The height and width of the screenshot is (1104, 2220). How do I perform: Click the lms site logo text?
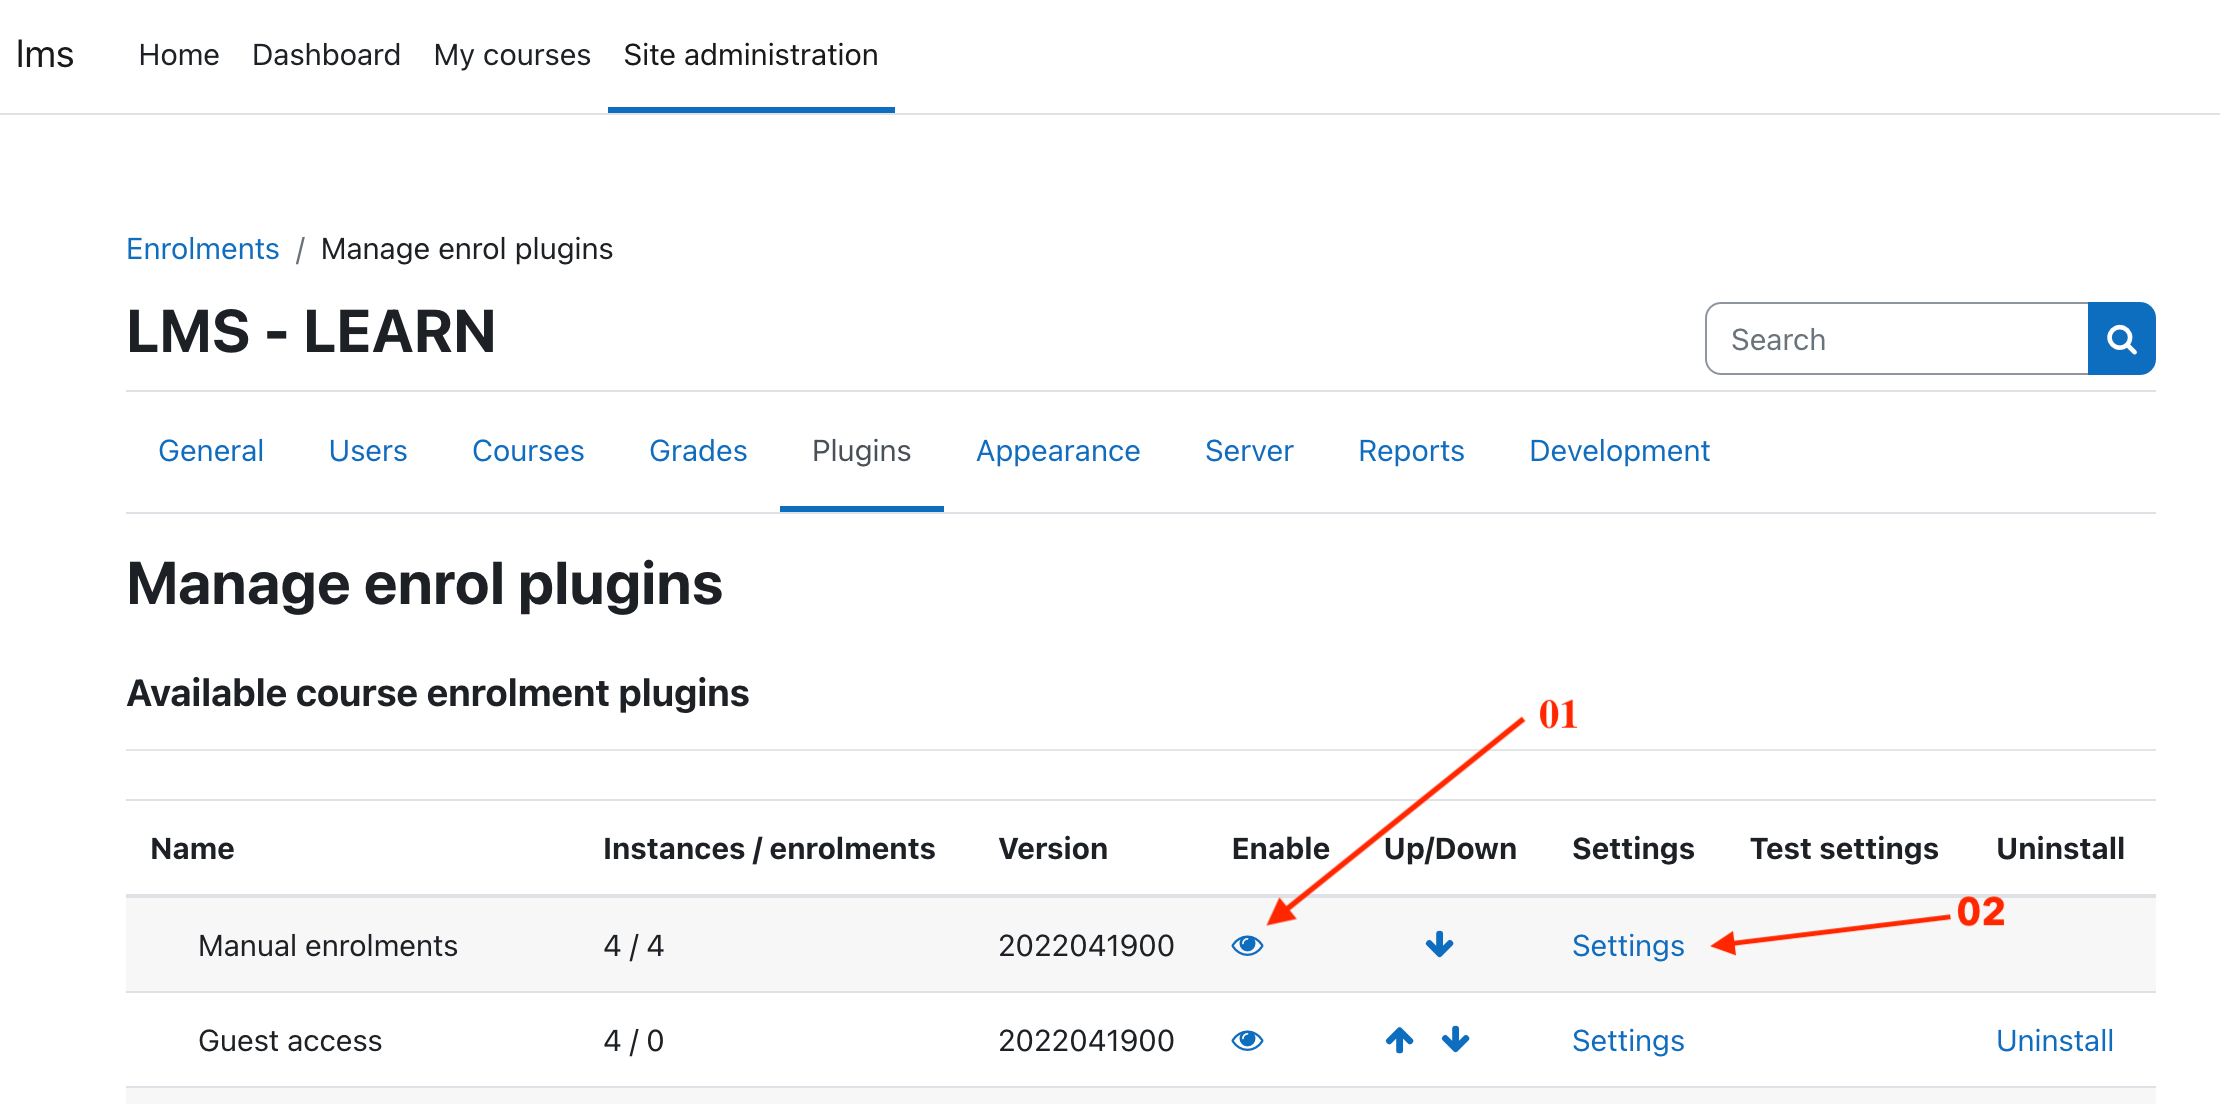[x=45, y=55]
